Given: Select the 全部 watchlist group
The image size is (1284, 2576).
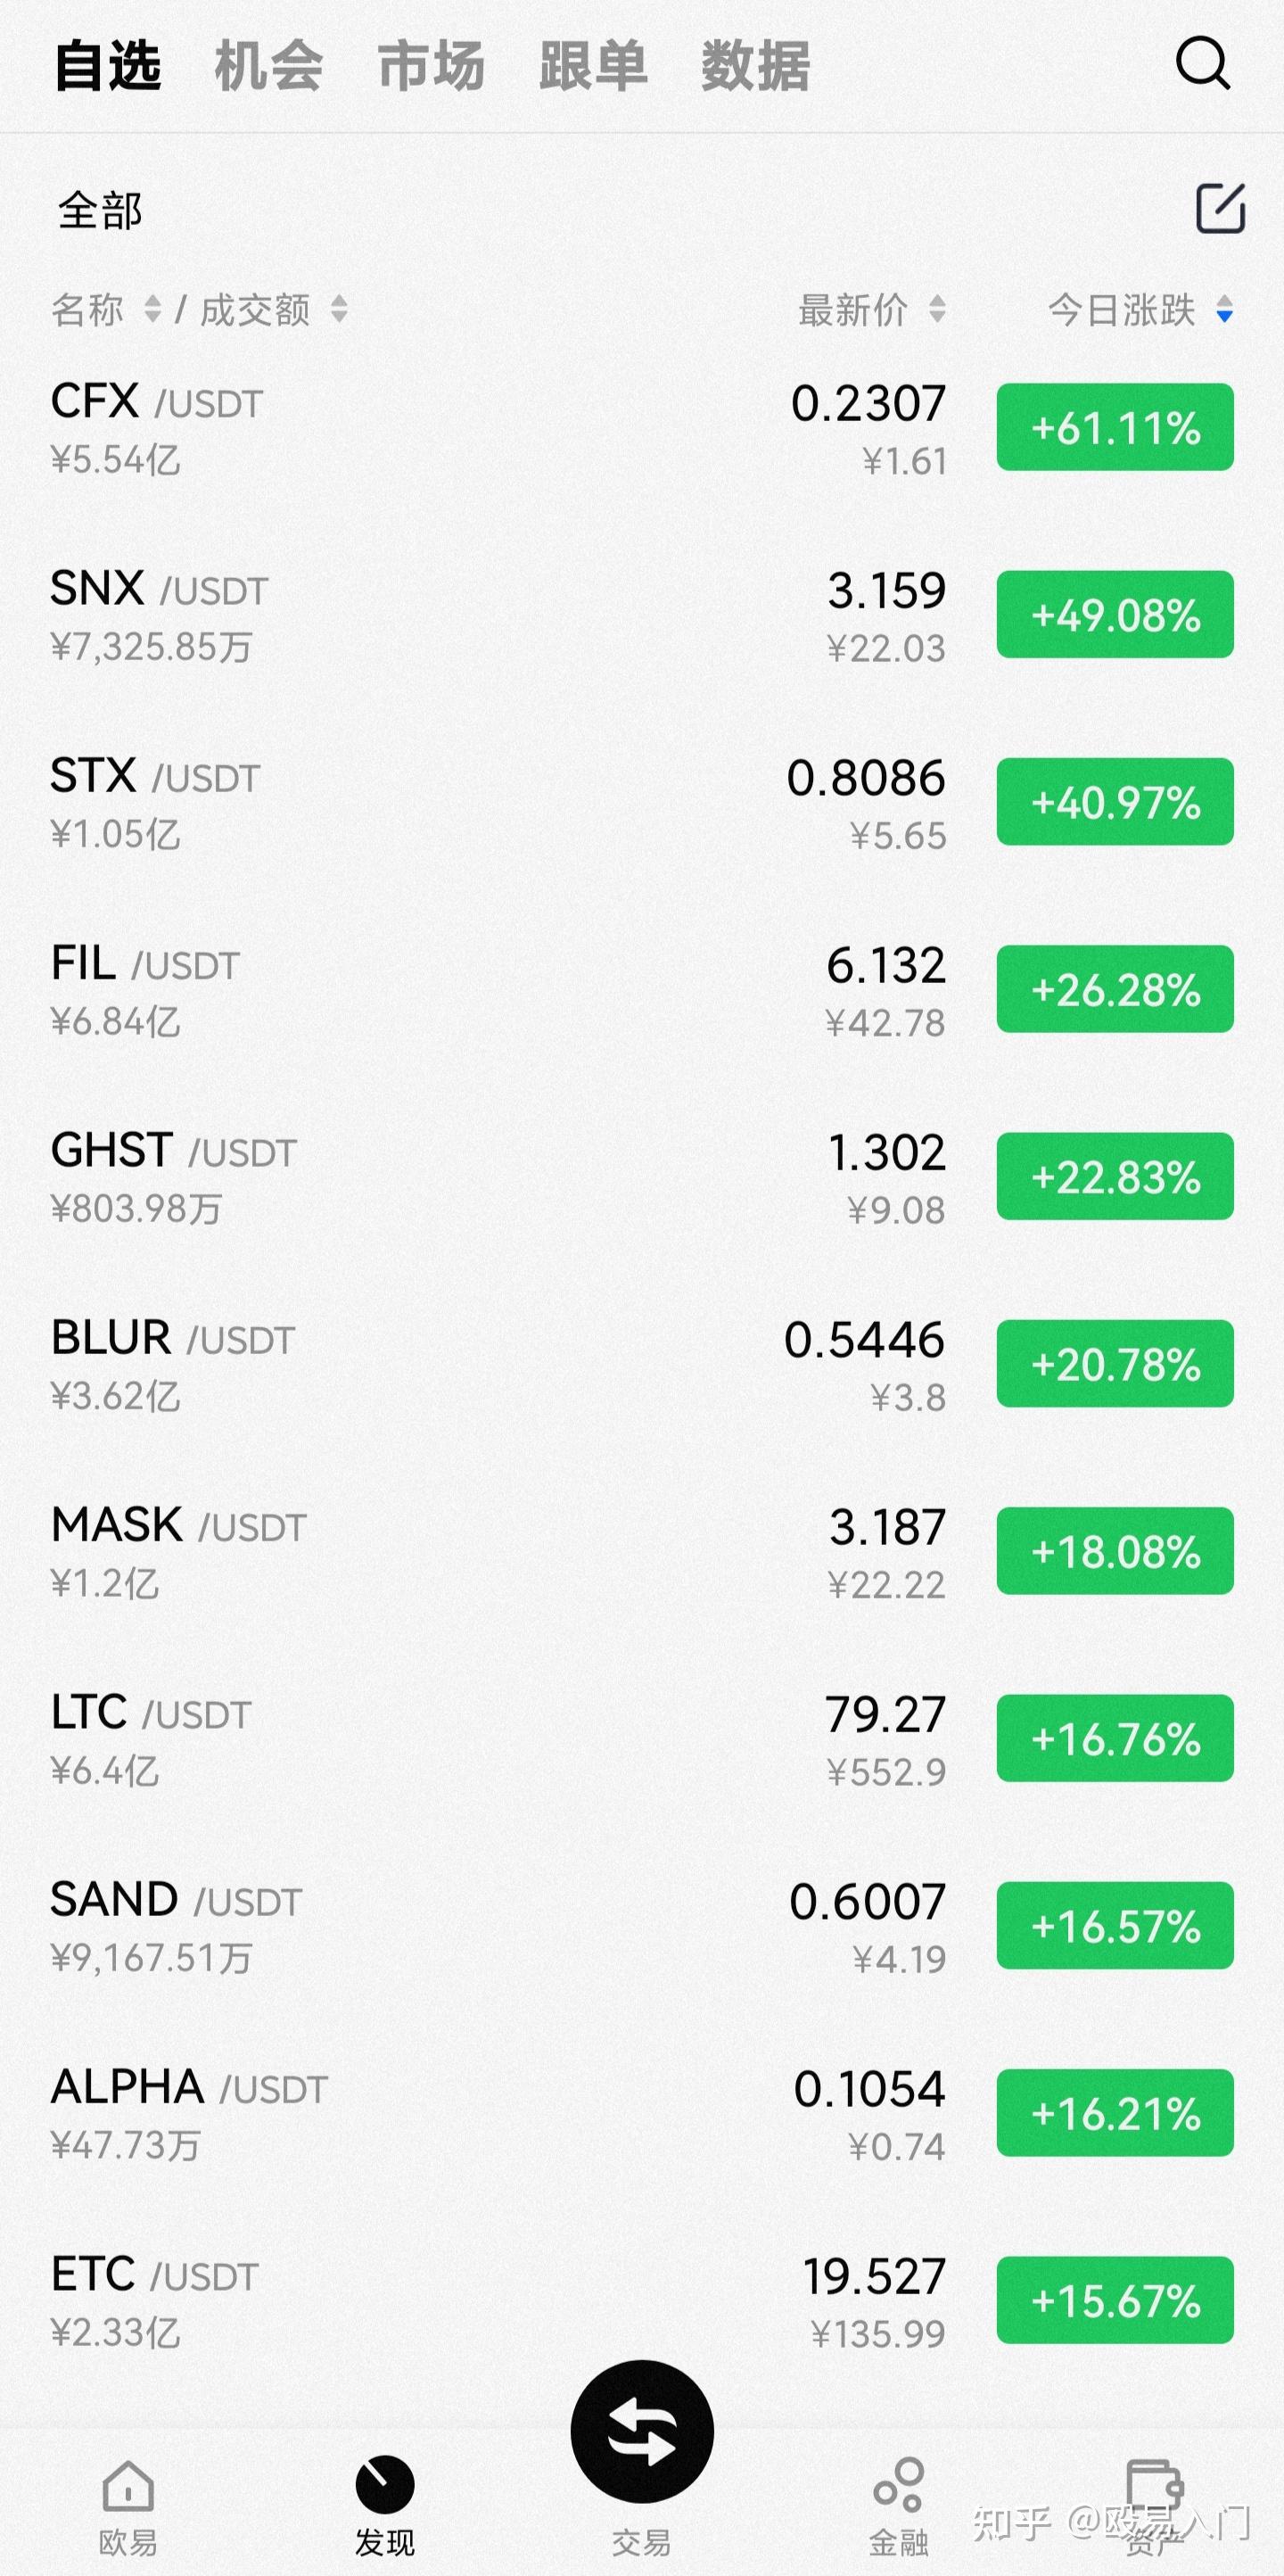Looking at the screenshot, I should coord(100,211).
